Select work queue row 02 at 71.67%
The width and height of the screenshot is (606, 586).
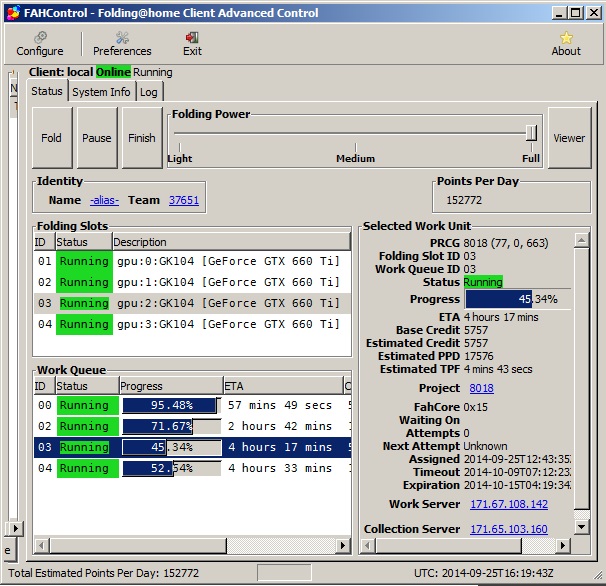click(x=192, y=426)
